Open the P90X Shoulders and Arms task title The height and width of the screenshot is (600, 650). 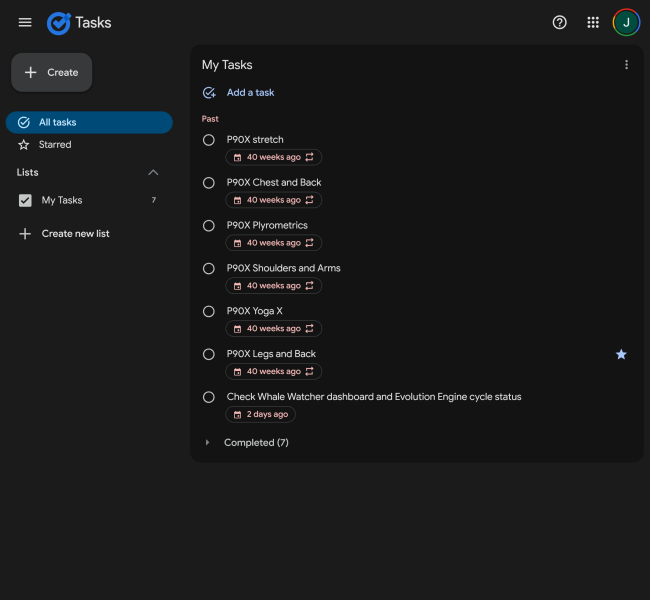284,268
